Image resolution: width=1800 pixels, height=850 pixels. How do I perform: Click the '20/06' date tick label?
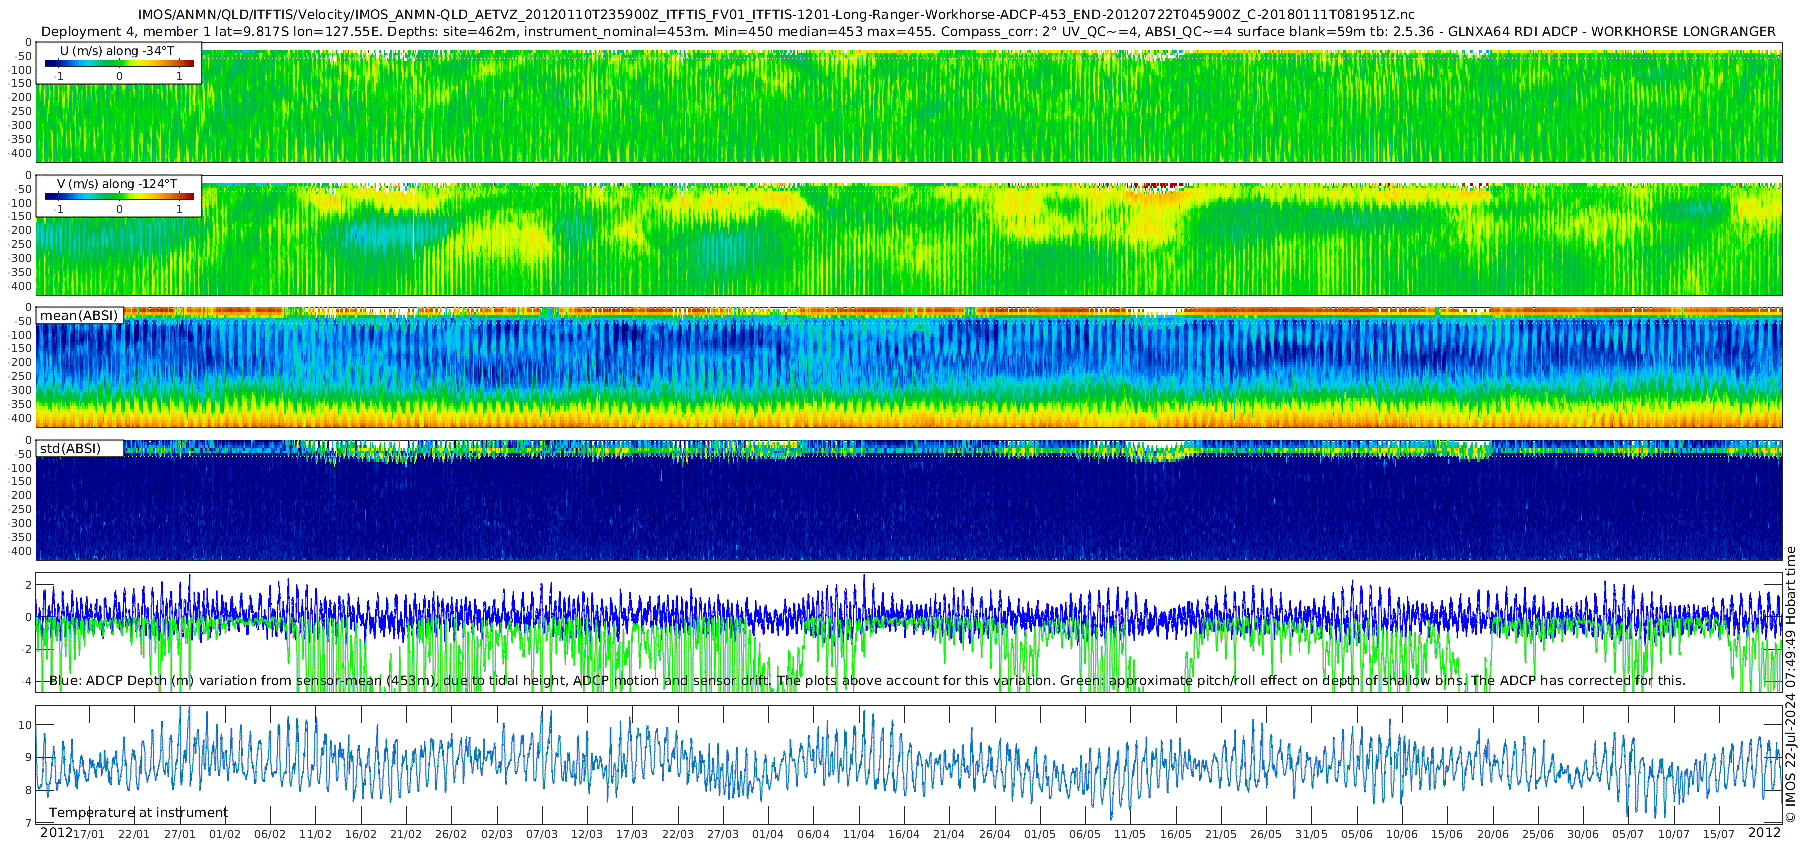click(1493, 834)
